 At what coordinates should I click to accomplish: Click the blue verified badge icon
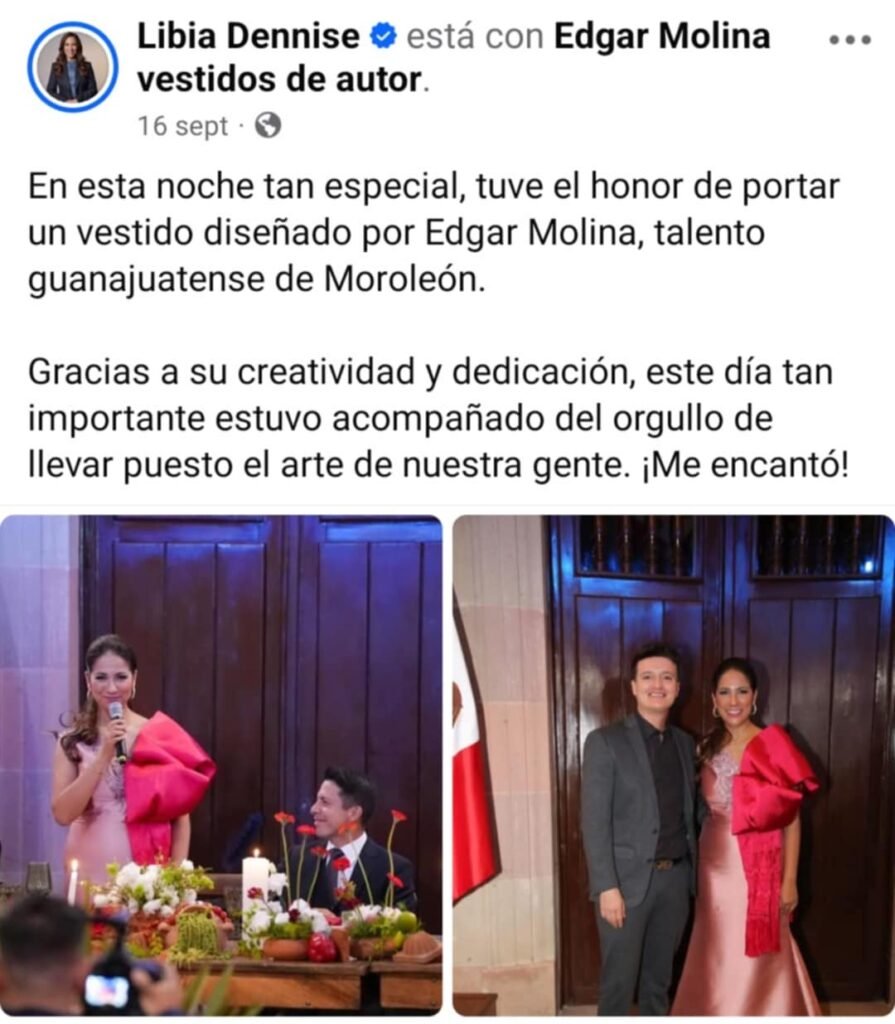(383, 36)
